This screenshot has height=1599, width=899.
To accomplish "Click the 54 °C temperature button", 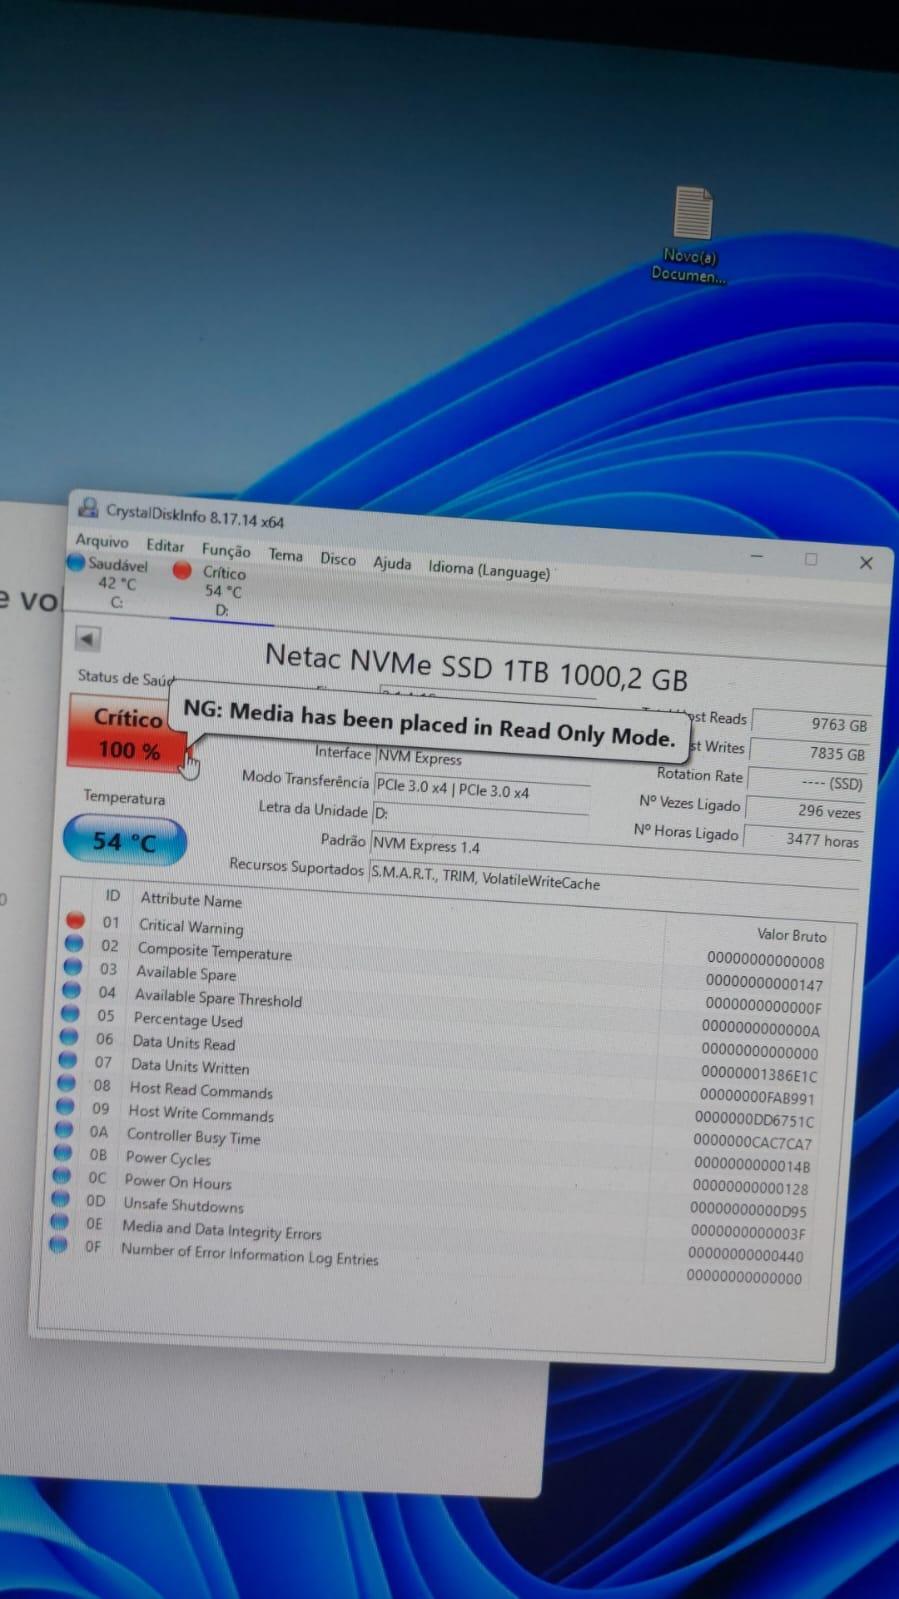I will [124, 841].
